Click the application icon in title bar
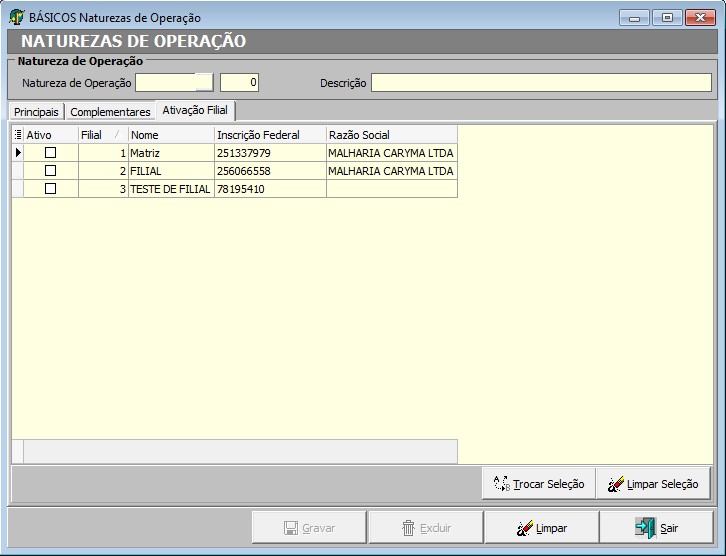The width and height of the screenshot is (726, 556). (17, 17)
